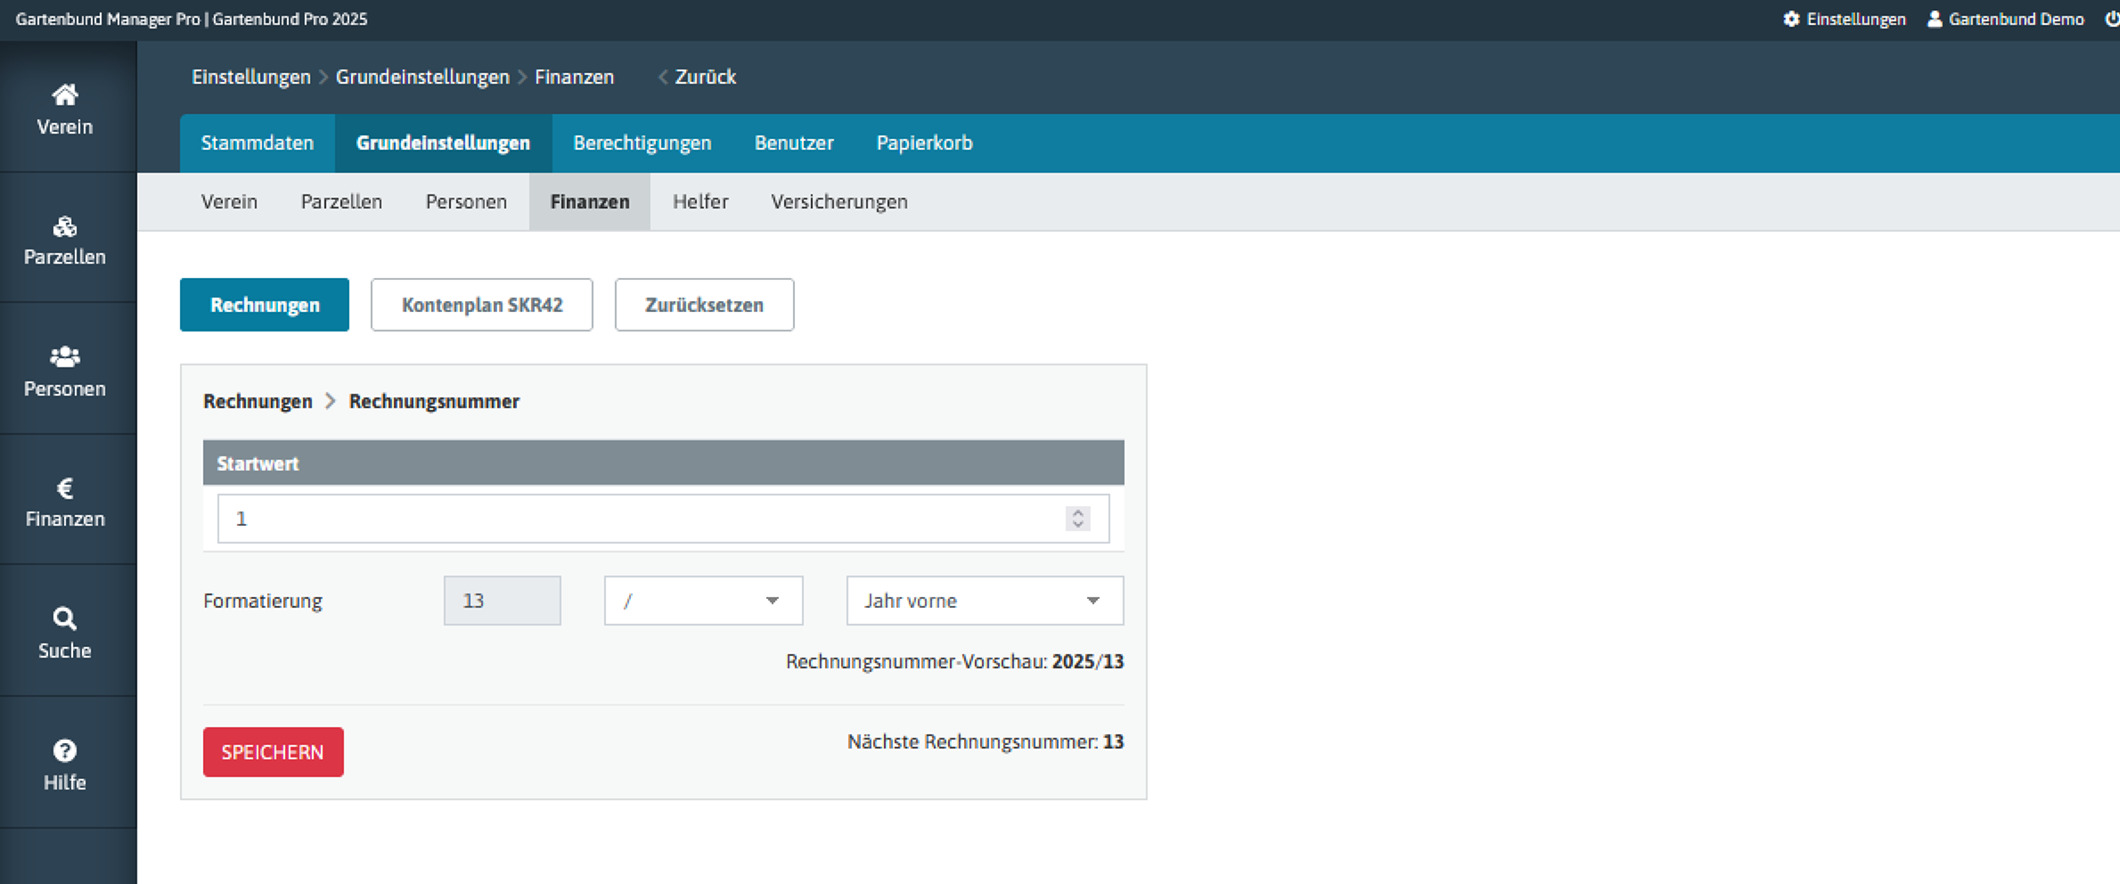Switch to Stammdaten tab
The height and width of the screenshot is (884, 2120).
257,143
